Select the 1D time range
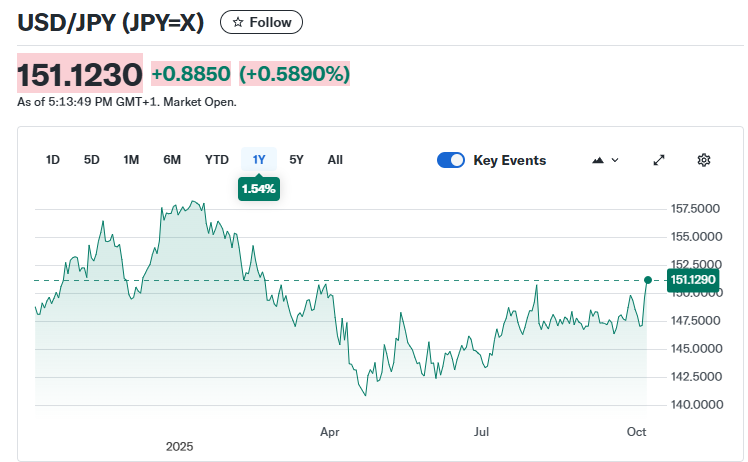The width and height of the screenshot is (748, 462). (53, 160)
